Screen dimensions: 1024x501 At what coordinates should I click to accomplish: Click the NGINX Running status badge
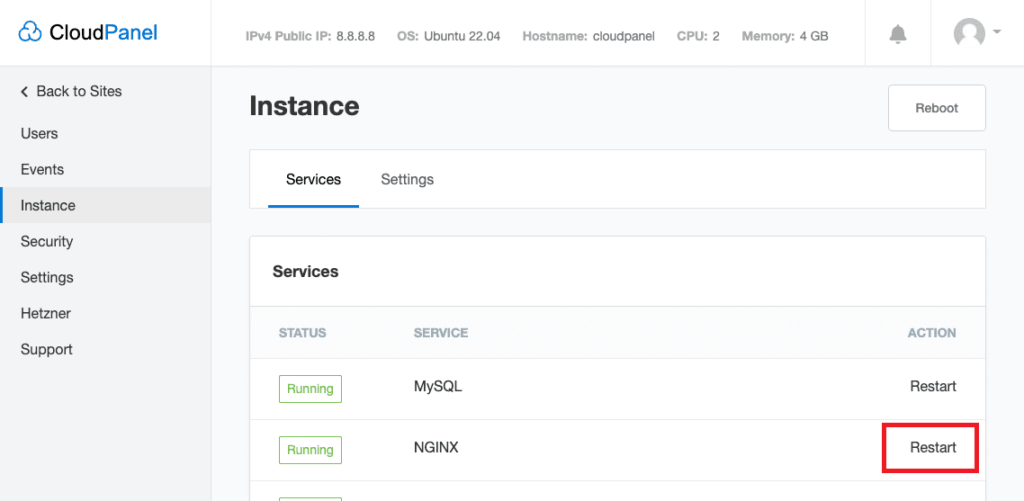[310, 450]
